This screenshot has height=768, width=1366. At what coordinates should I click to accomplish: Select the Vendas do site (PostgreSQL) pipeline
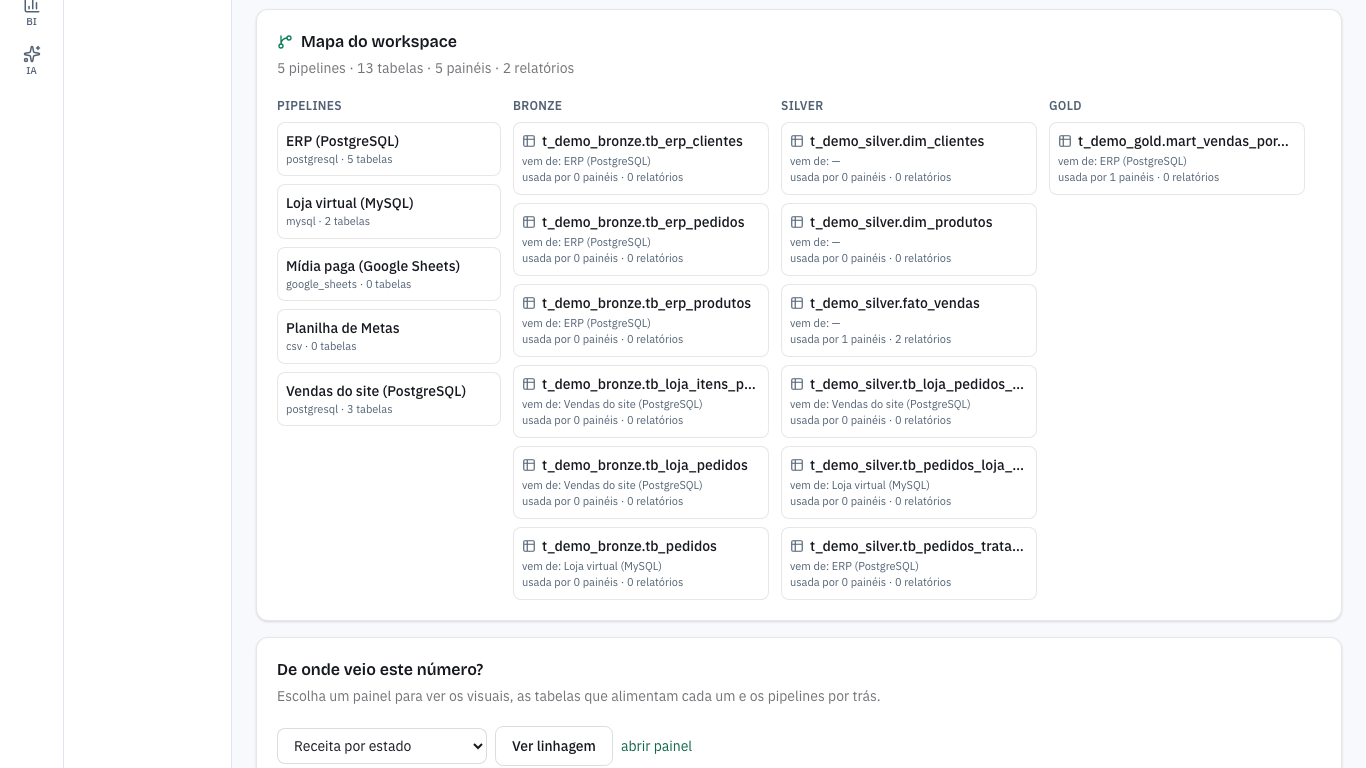coord(389,399)
